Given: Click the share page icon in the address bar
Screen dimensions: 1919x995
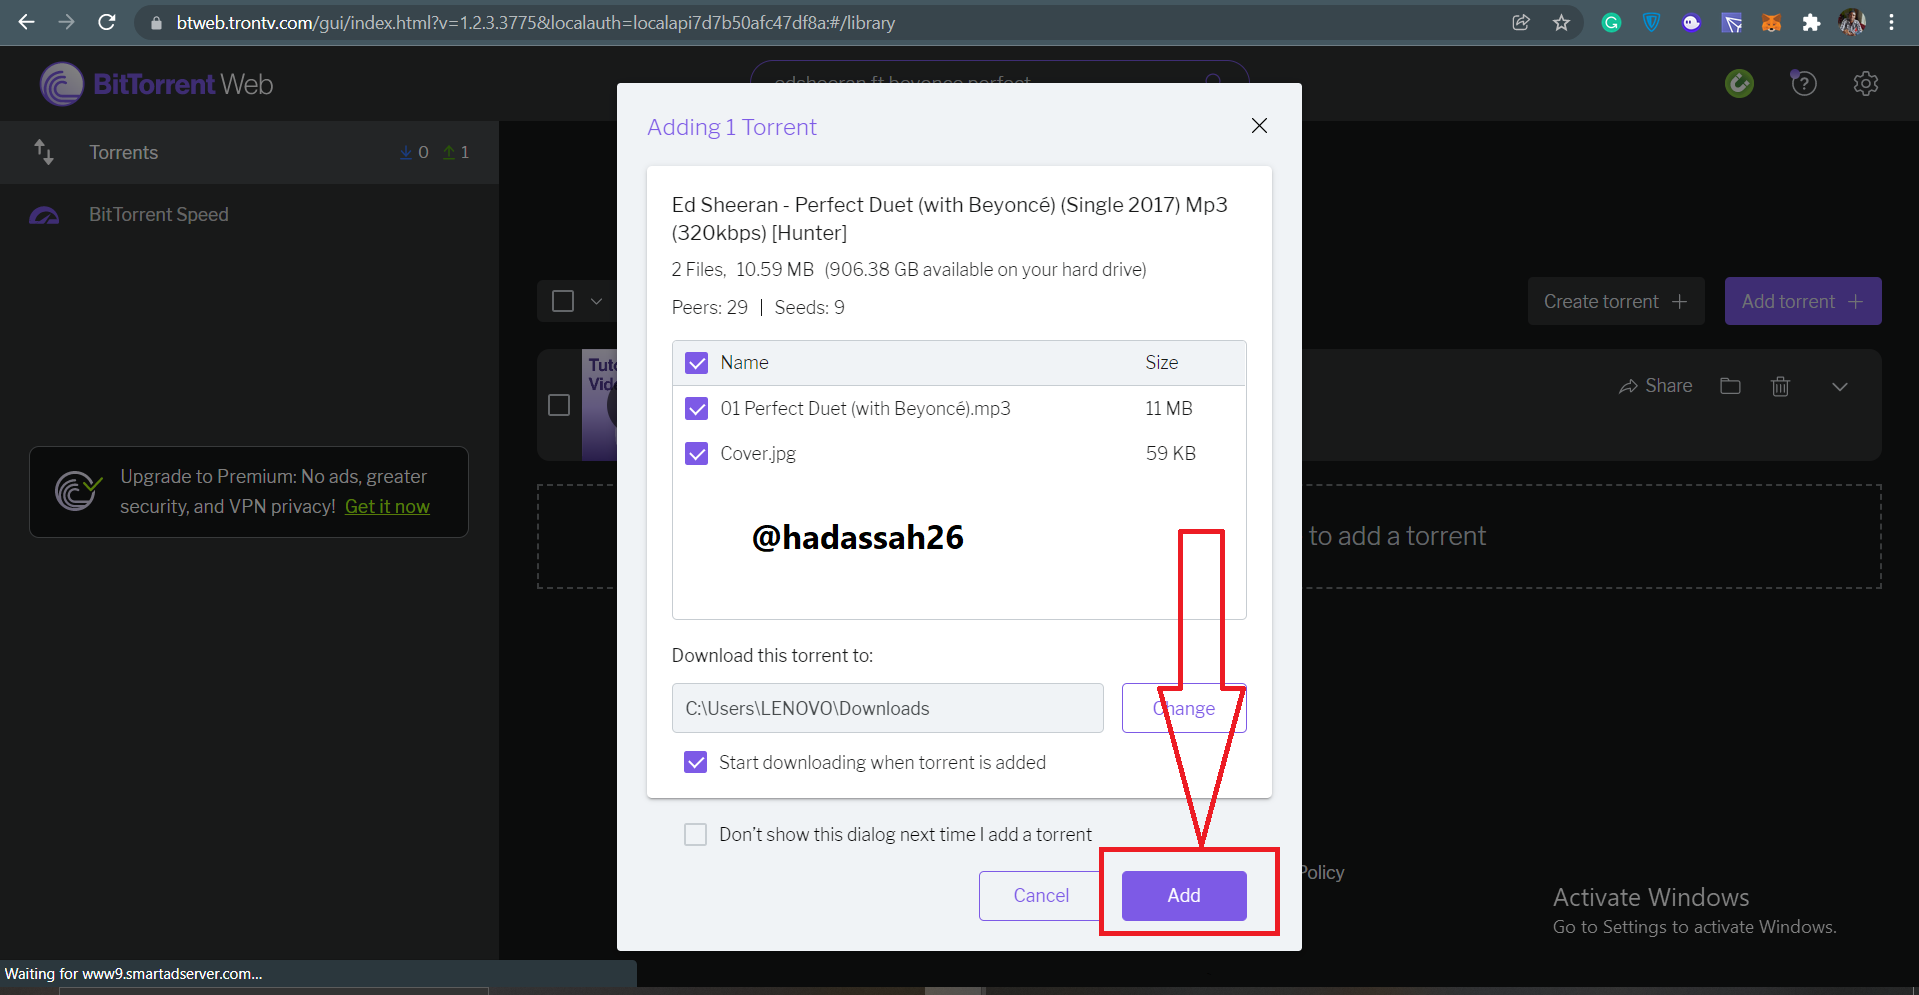Looking at the screenshot, I should [x=1521, y=22].
